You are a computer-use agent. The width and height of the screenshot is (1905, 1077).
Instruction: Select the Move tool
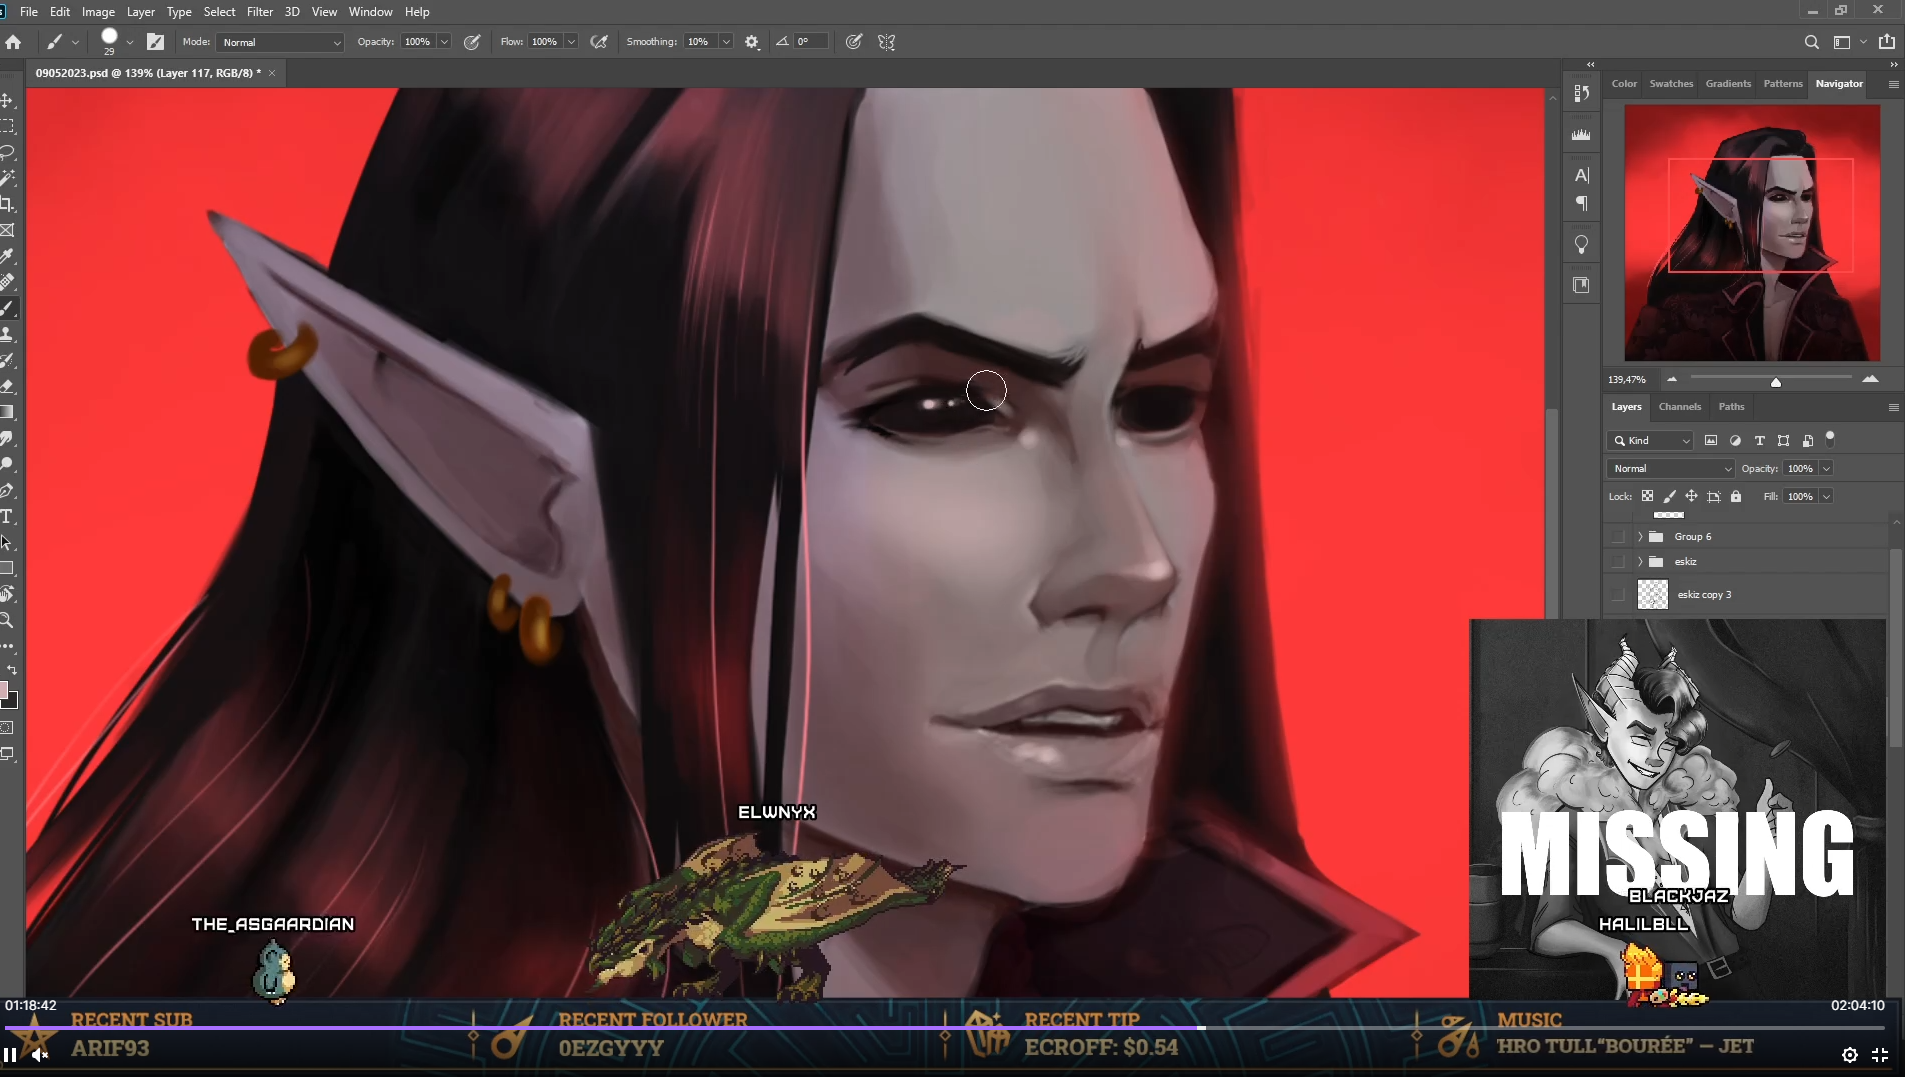coord(7,100)
